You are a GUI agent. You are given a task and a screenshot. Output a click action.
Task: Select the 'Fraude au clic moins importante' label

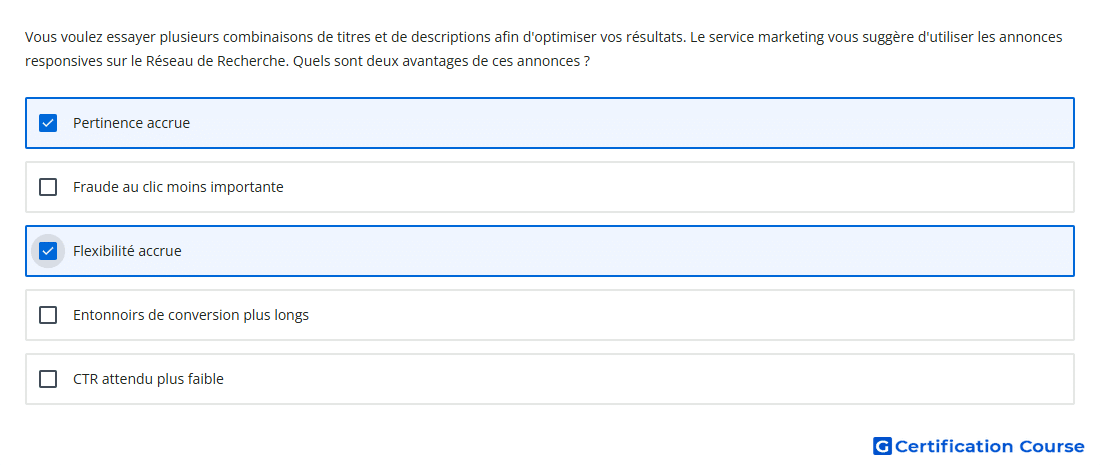[178, 187]
